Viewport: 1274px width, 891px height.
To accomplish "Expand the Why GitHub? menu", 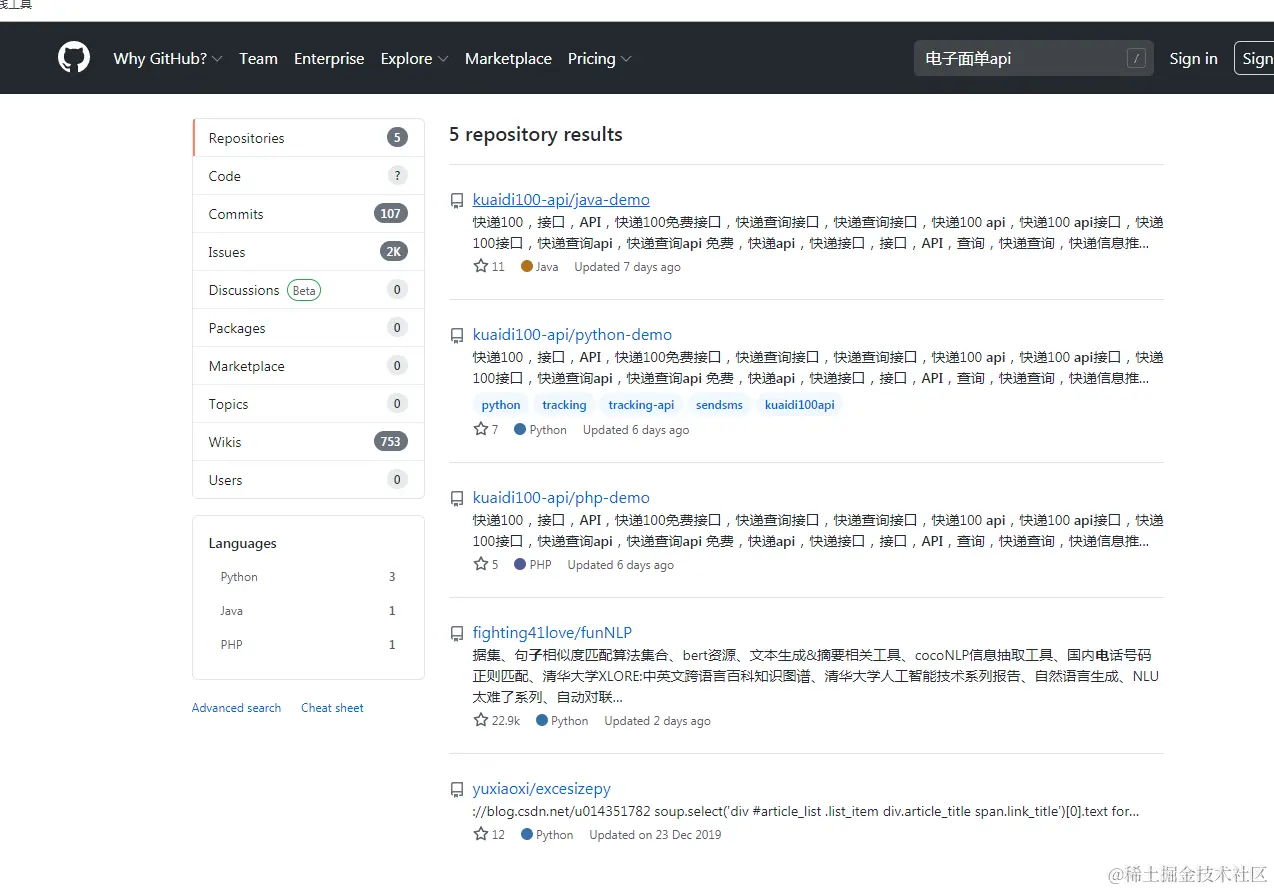I will (168, 59).
